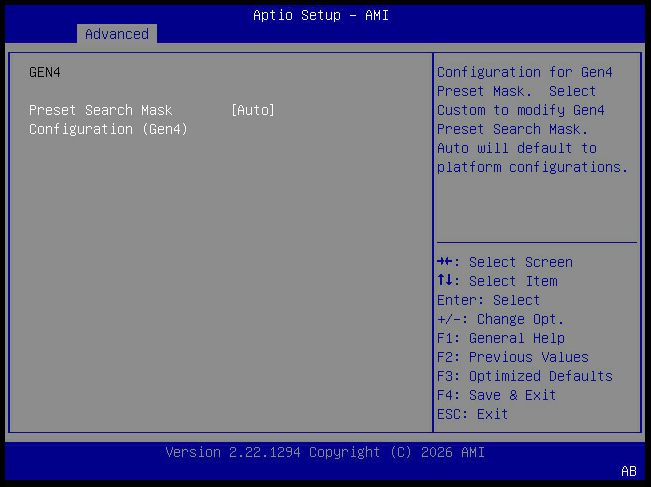Screen dimensions: 651x487
Task: Click the AB indicator in the corner
Action: [629, 471]
